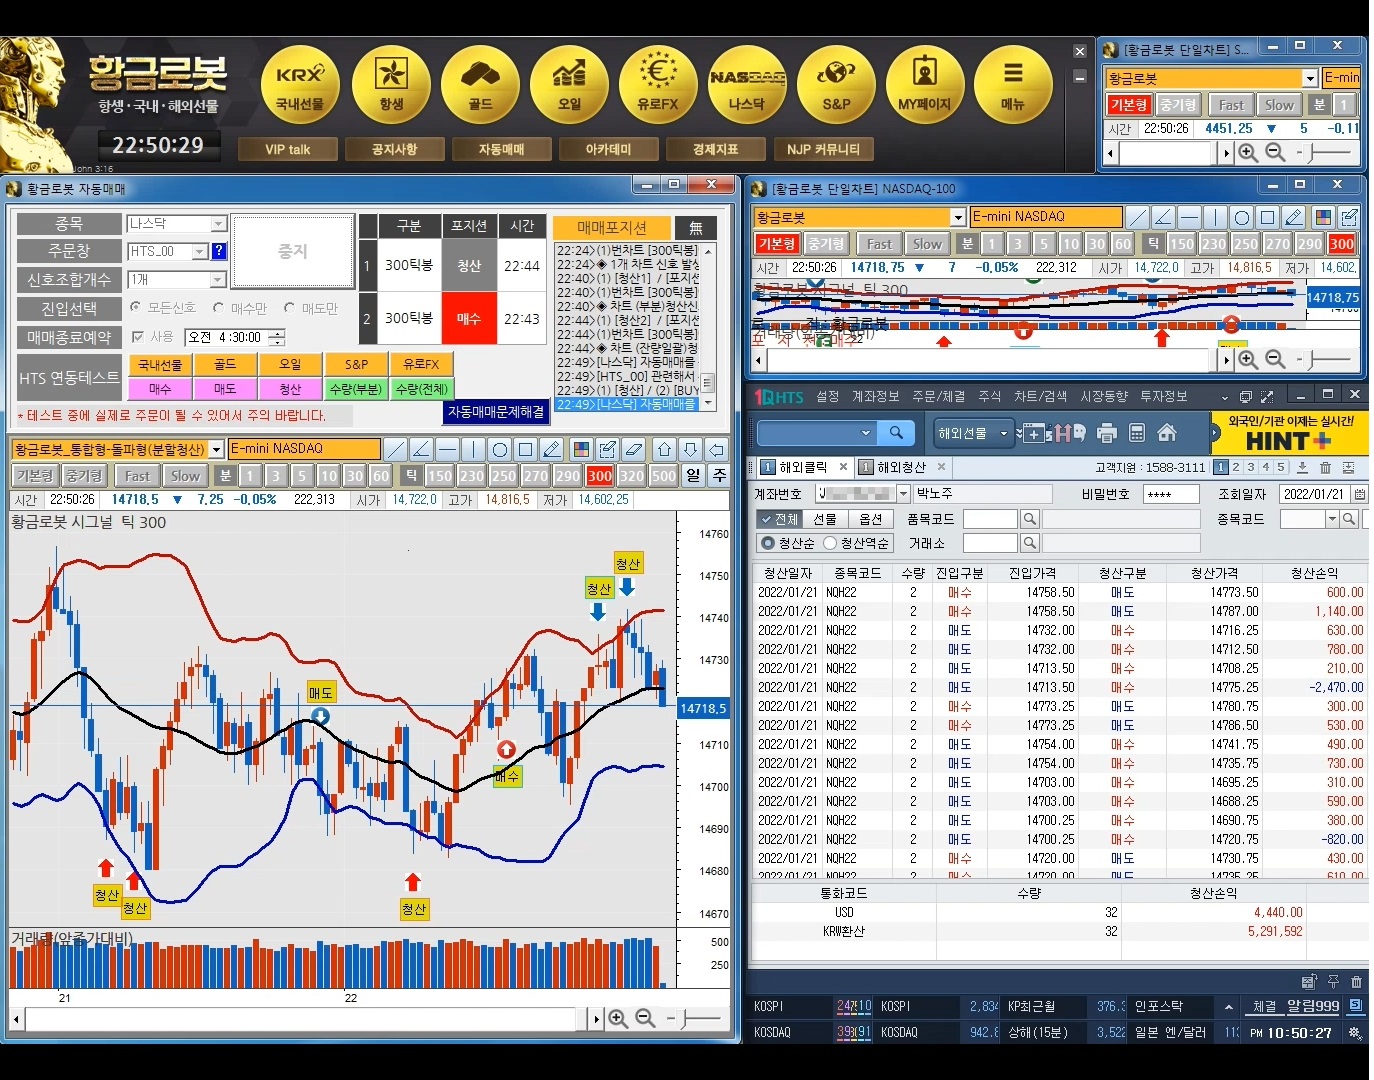This screenshot has height=1080, width=1374.
Task: Toggle the 옵션 filter button
Action: [871, 519]
